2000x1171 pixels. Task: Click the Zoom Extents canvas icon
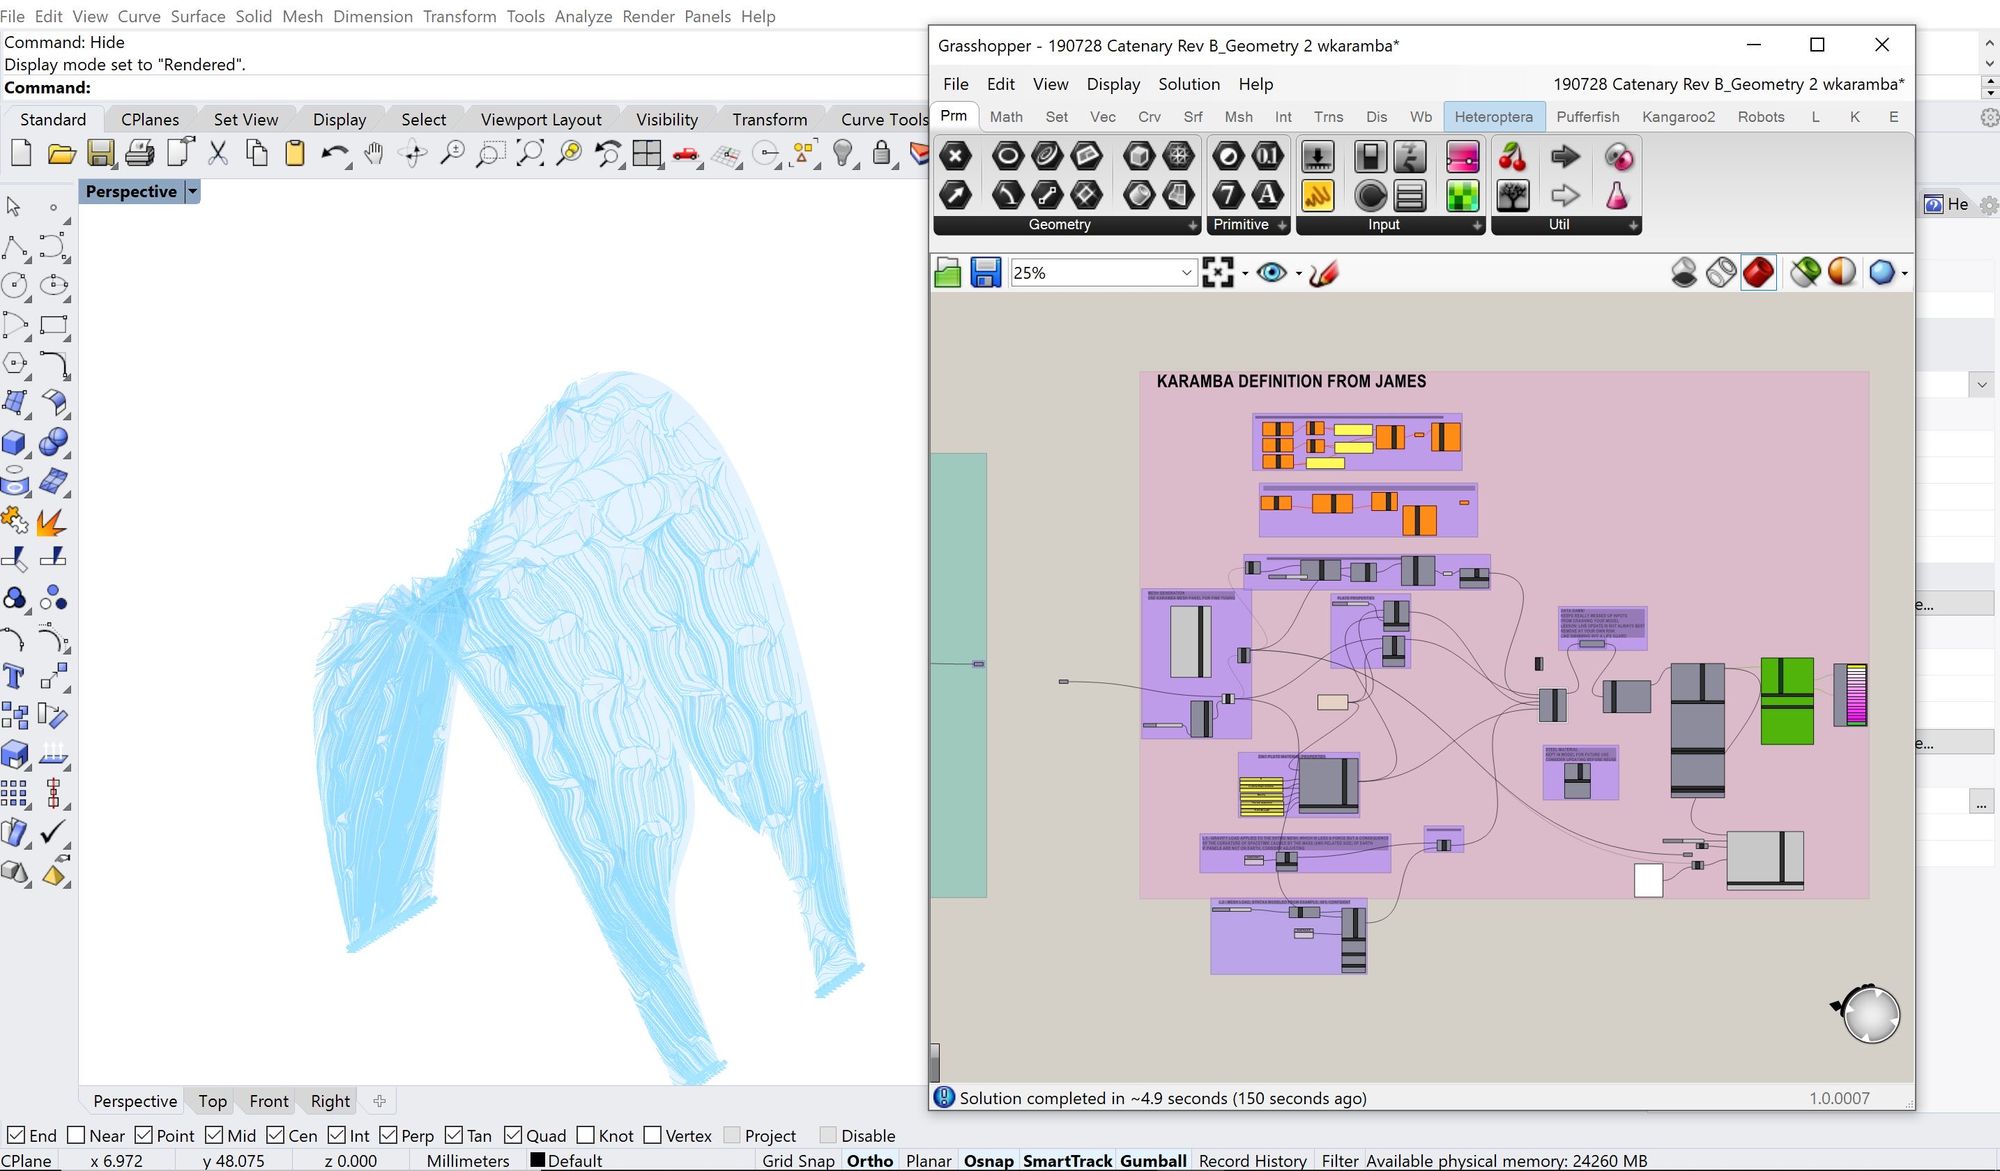click(x=1217, y=273)
